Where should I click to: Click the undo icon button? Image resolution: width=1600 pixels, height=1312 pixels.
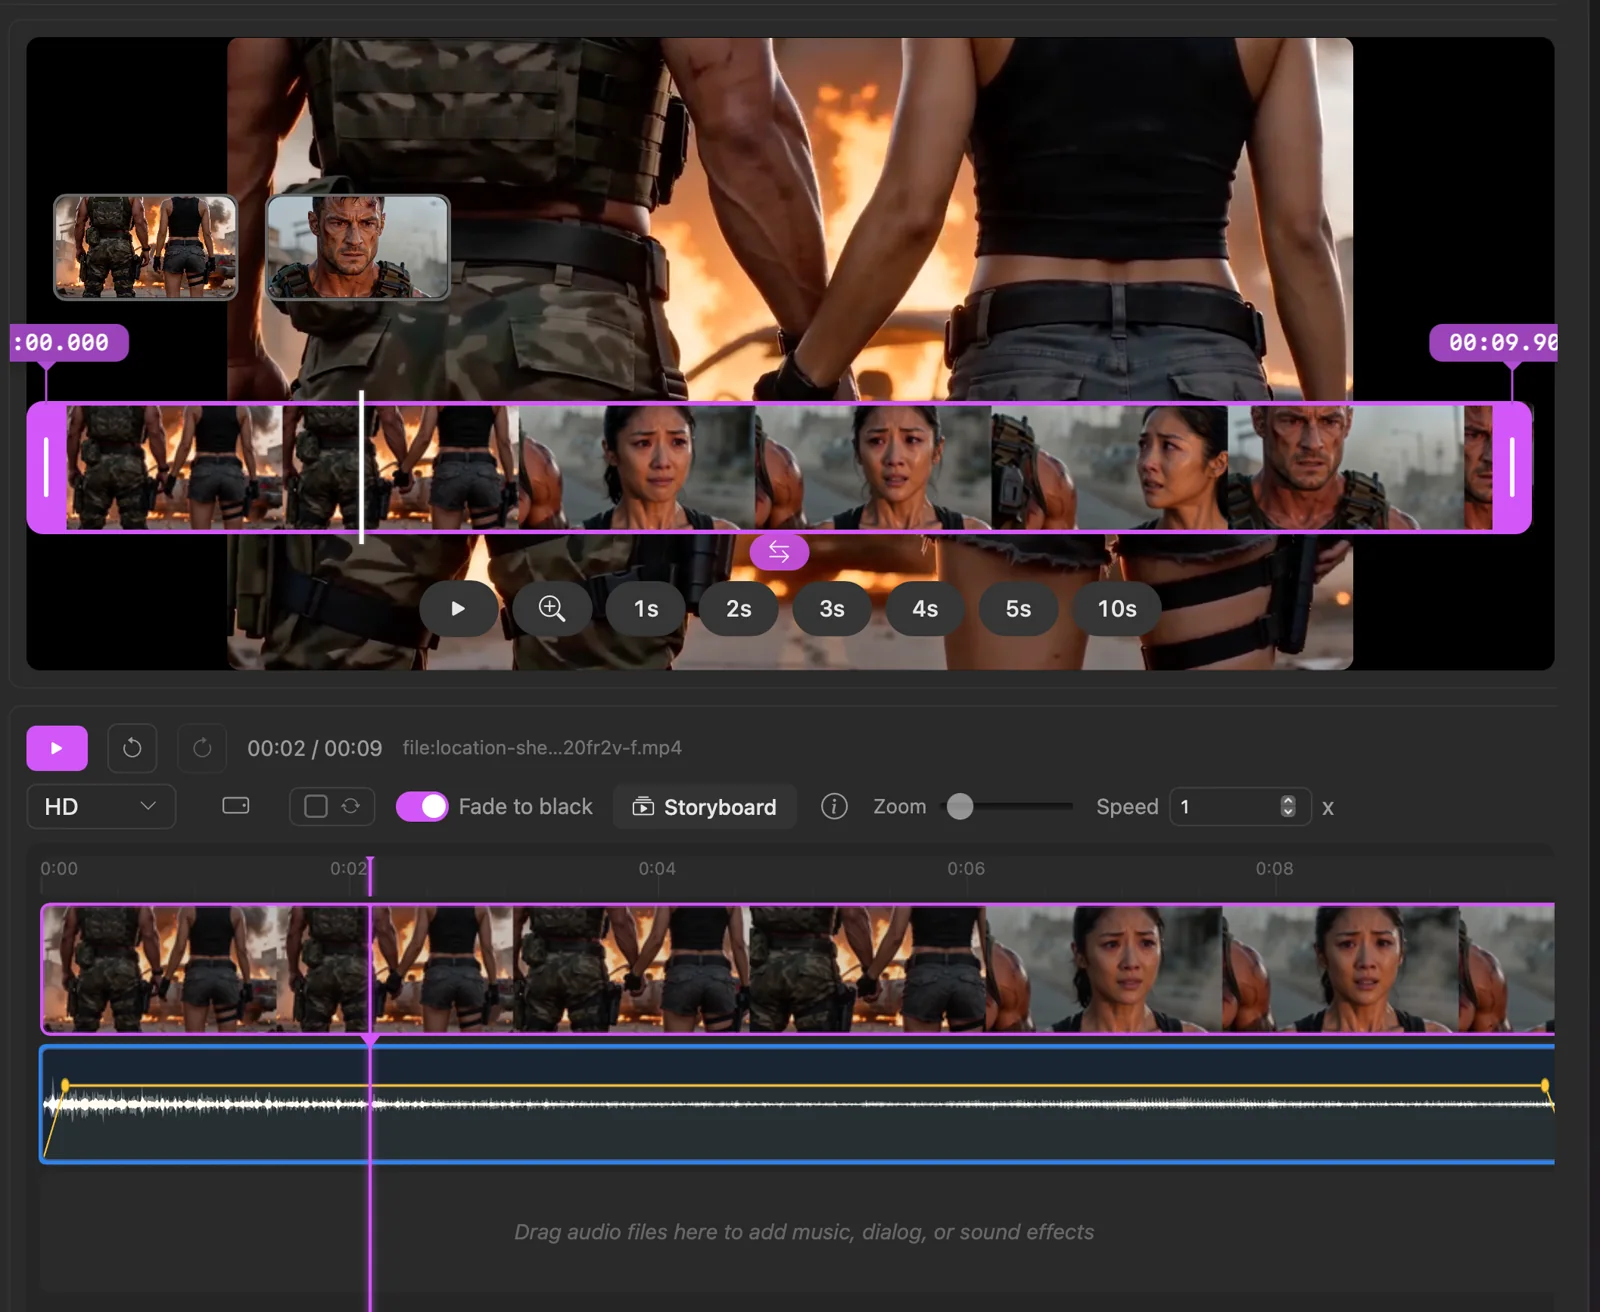tap(132, 748)
